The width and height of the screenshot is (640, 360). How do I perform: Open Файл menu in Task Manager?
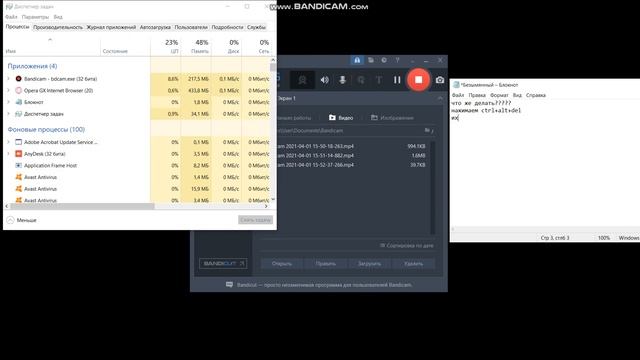[11, 17]
